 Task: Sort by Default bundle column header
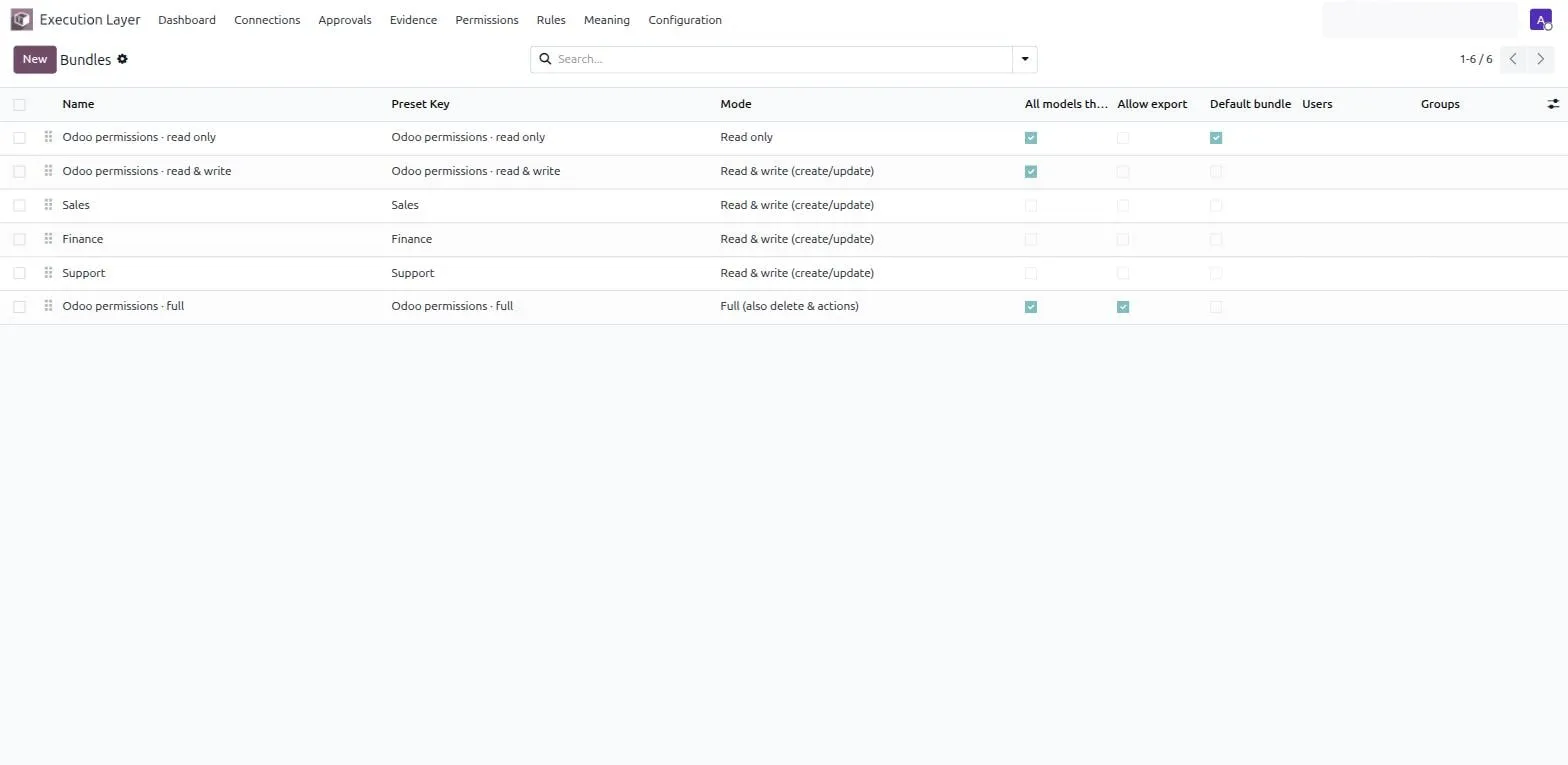(x=1250, y=104)
